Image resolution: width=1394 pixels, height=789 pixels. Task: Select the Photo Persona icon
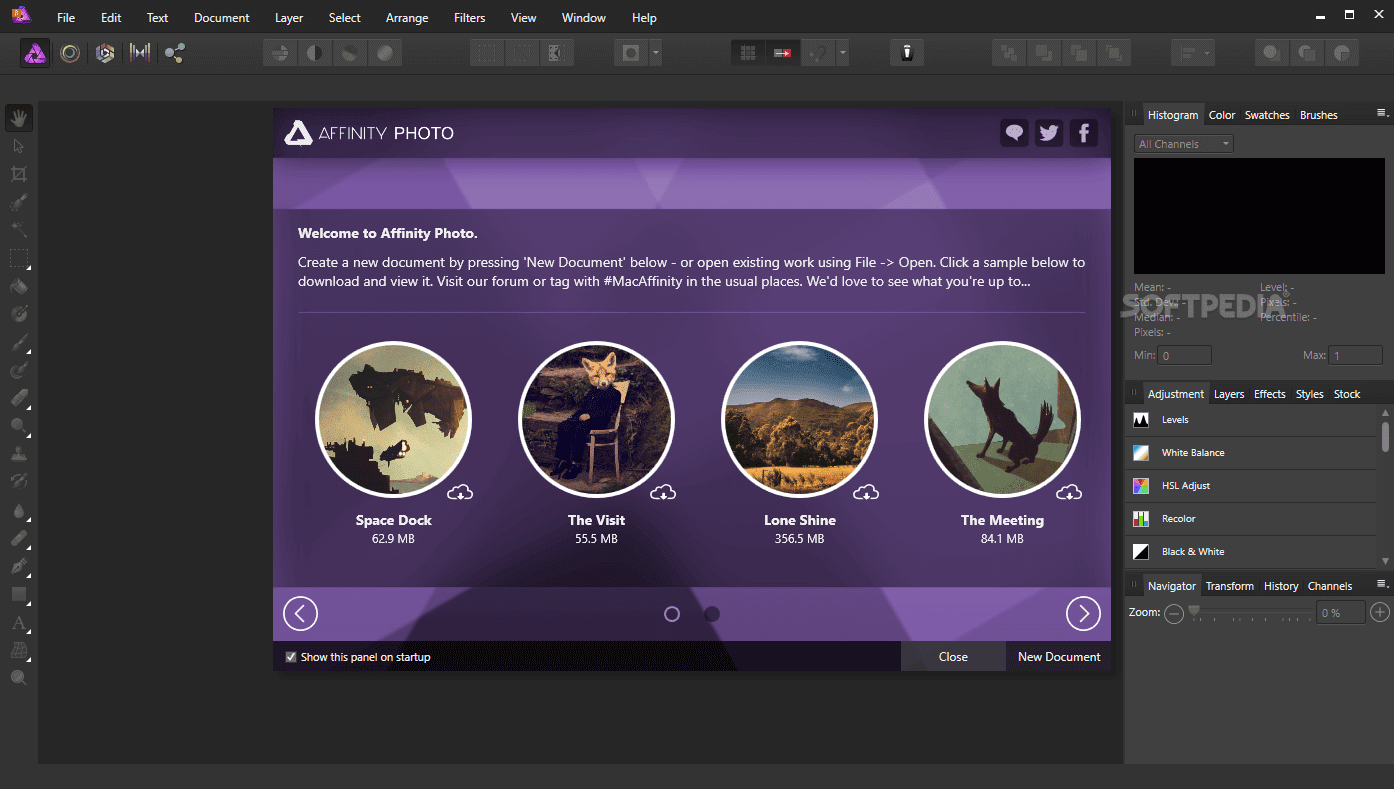(36, 53)
